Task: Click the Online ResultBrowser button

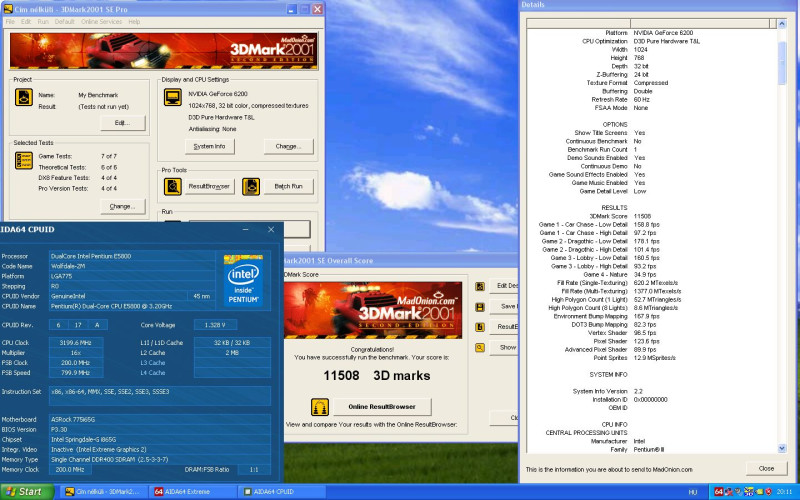Action: pyautogui.click(x=382, y=407)
